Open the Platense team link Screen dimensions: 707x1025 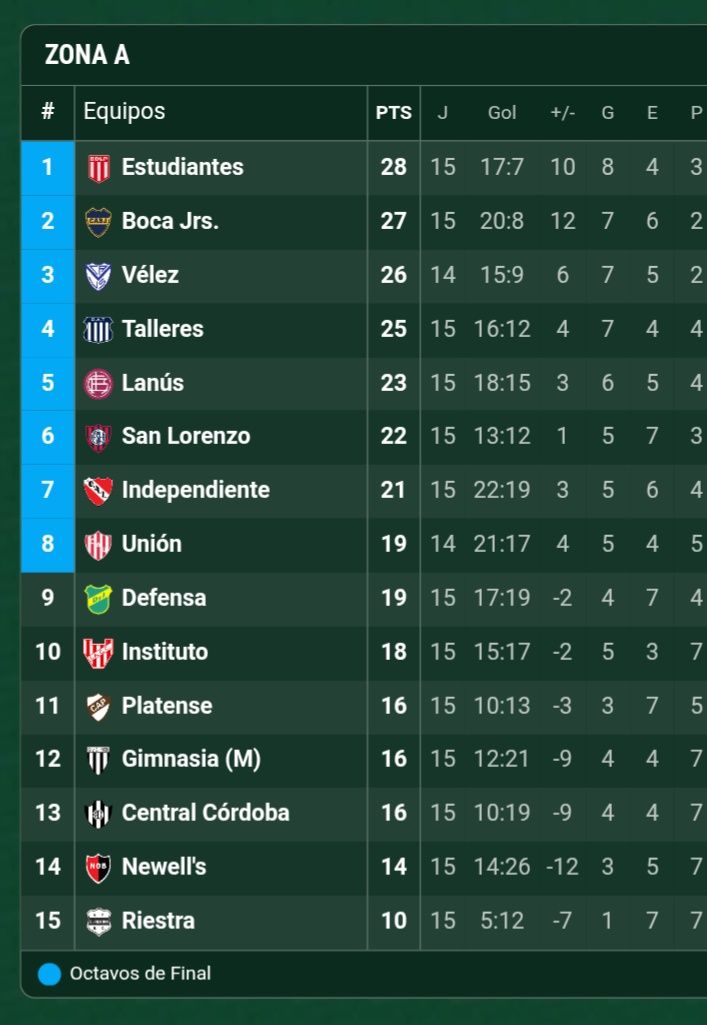tap(166, 706)
